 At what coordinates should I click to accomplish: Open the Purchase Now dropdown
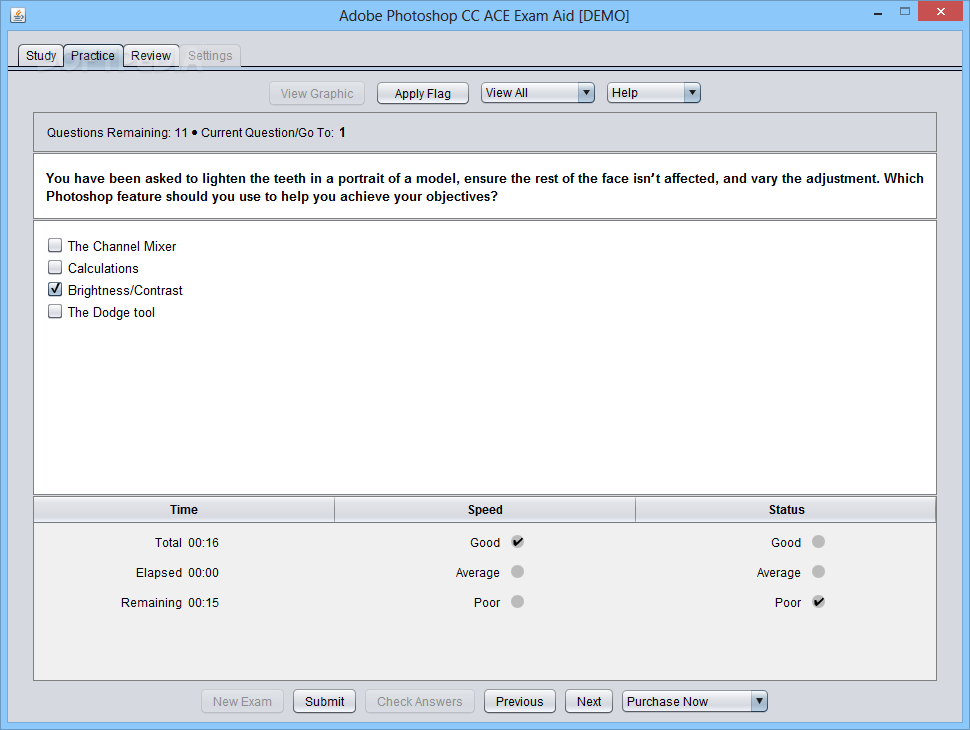pos(695,702)
